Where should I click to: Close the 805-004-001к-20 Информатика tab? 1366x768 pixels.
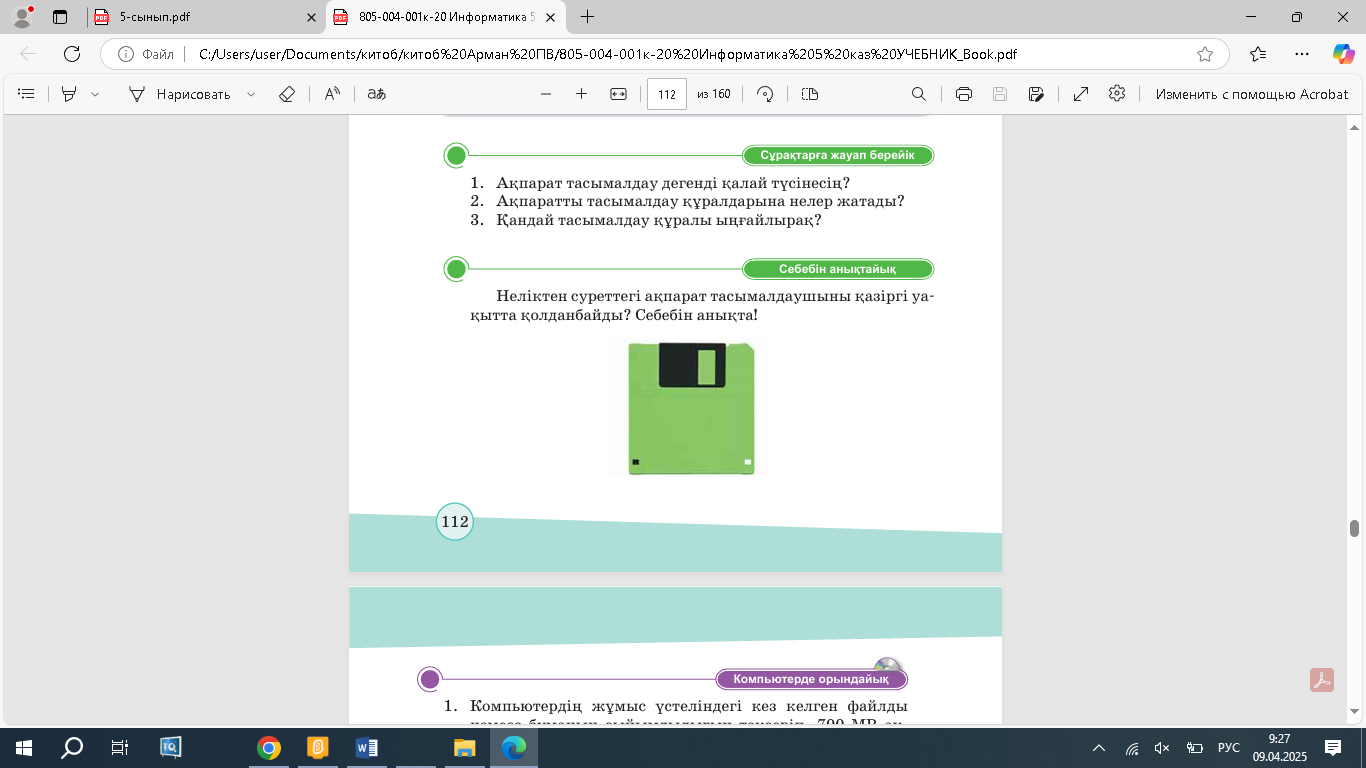tap(551, 17)
